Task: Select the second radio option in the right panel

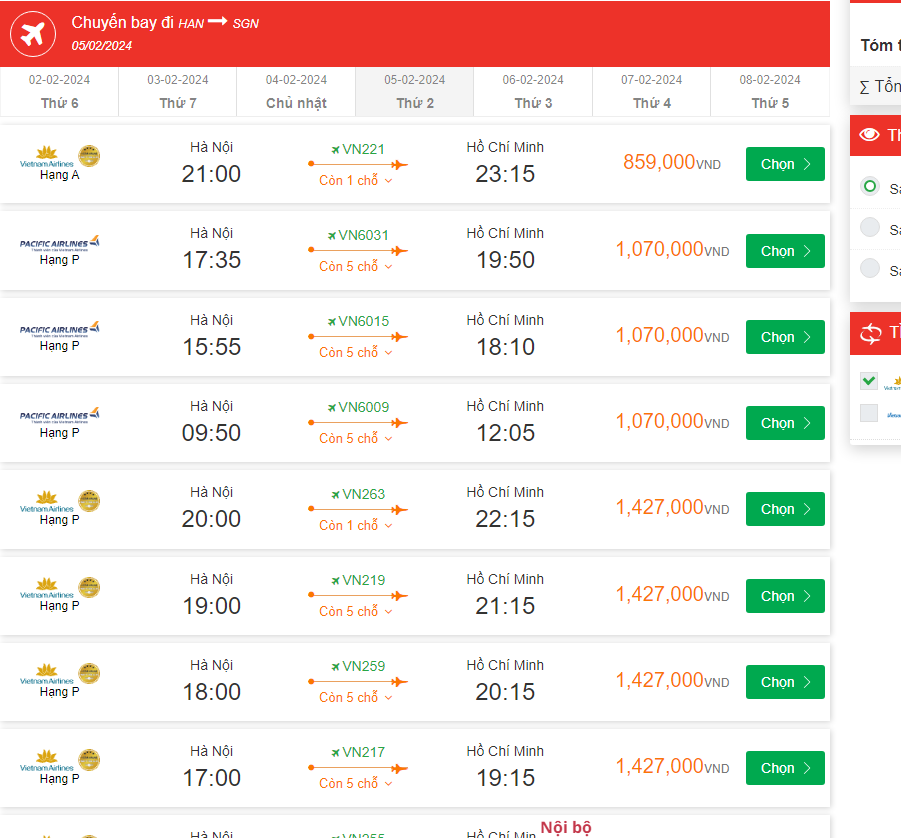Action: click(870, 227)
